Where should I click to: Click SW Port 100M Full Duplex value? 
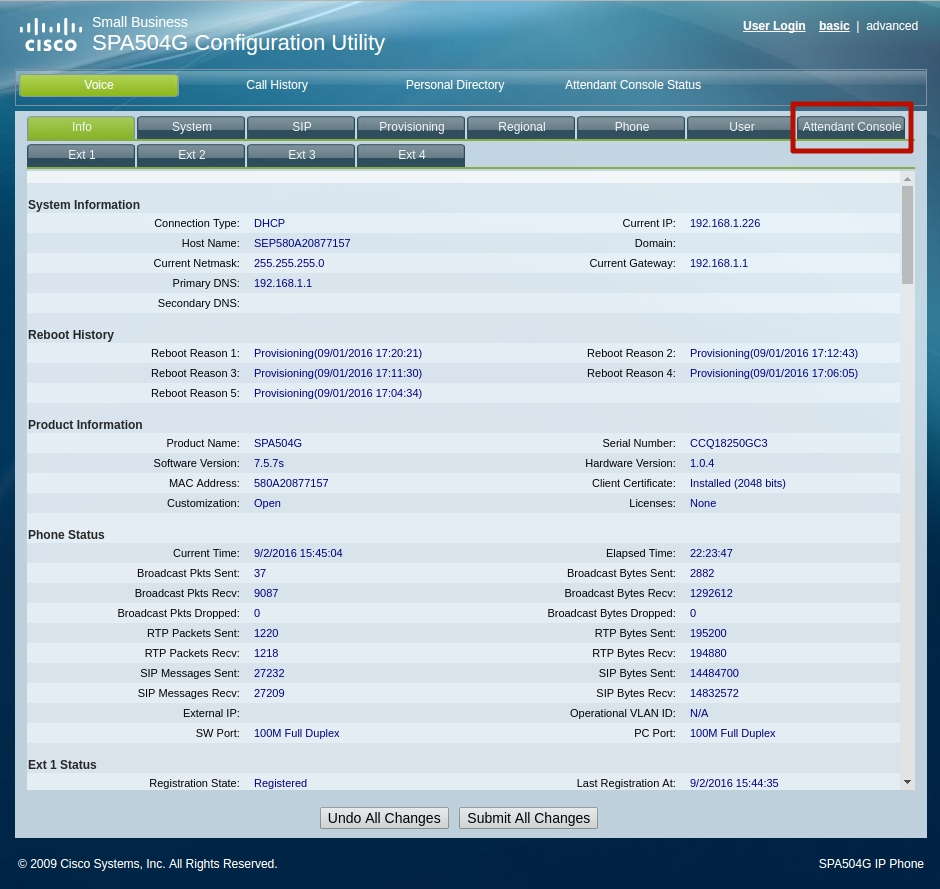tap(296, 734)
